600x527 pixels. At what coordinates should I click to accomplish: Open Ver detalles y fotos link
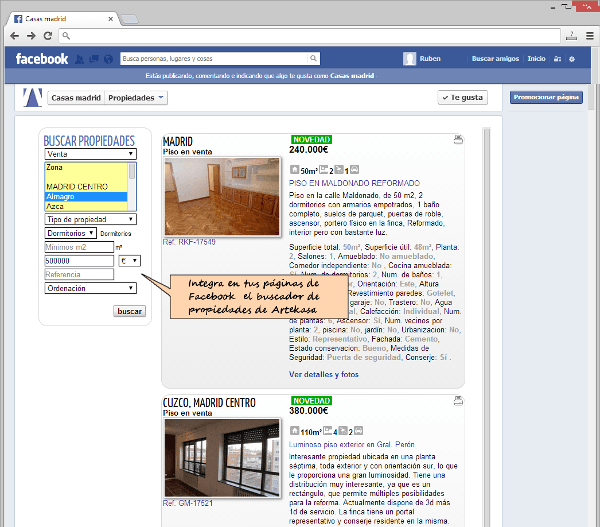(x=323, y=374)
